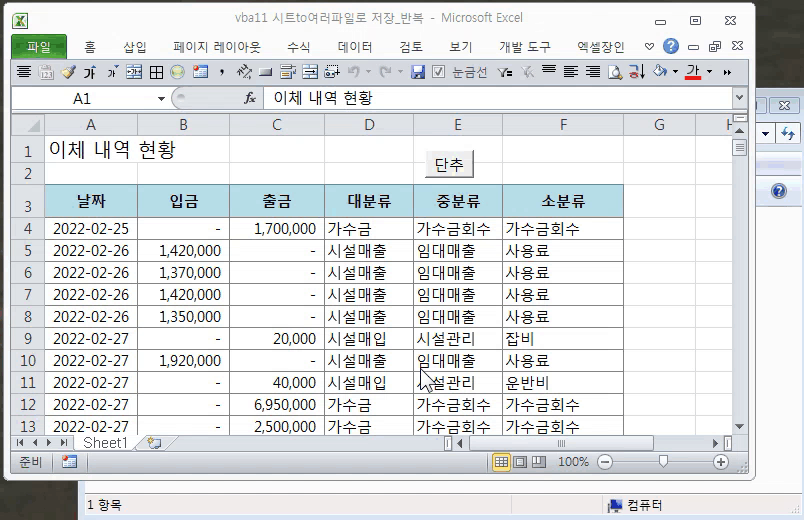Viewport: 804px width, 520px height.
Task: Increase font size with the large 가 icon
Action: pyautogui.click(x=90, y=72)
